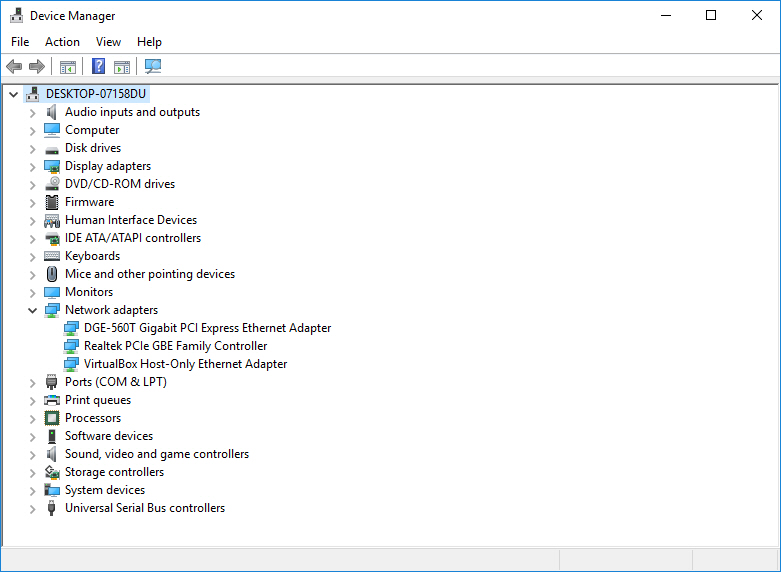Click the Human Interface Devices icon
The width and height of the screenshot is (781, 572).
pyautogui.click(x=52, y=220)
